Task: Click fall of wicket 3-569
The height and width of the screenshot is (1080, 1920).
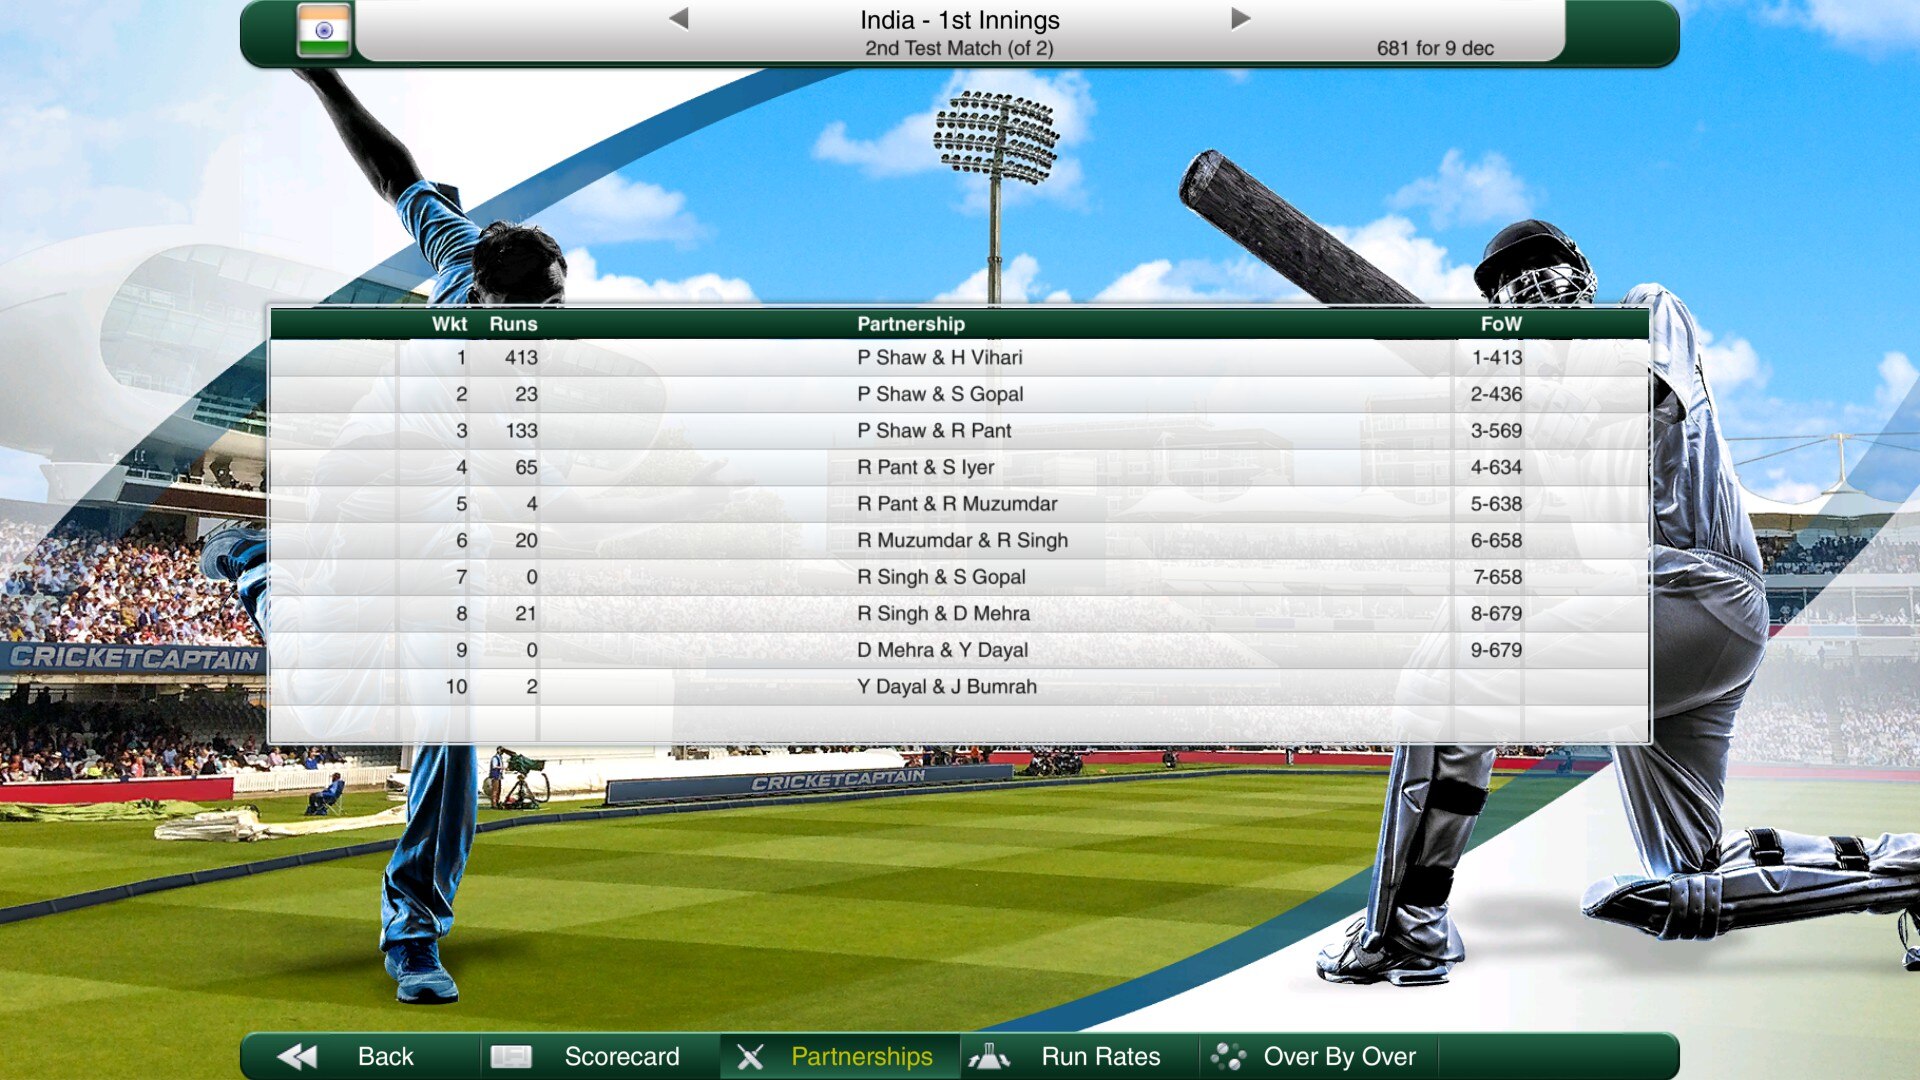Action: 1496,431
